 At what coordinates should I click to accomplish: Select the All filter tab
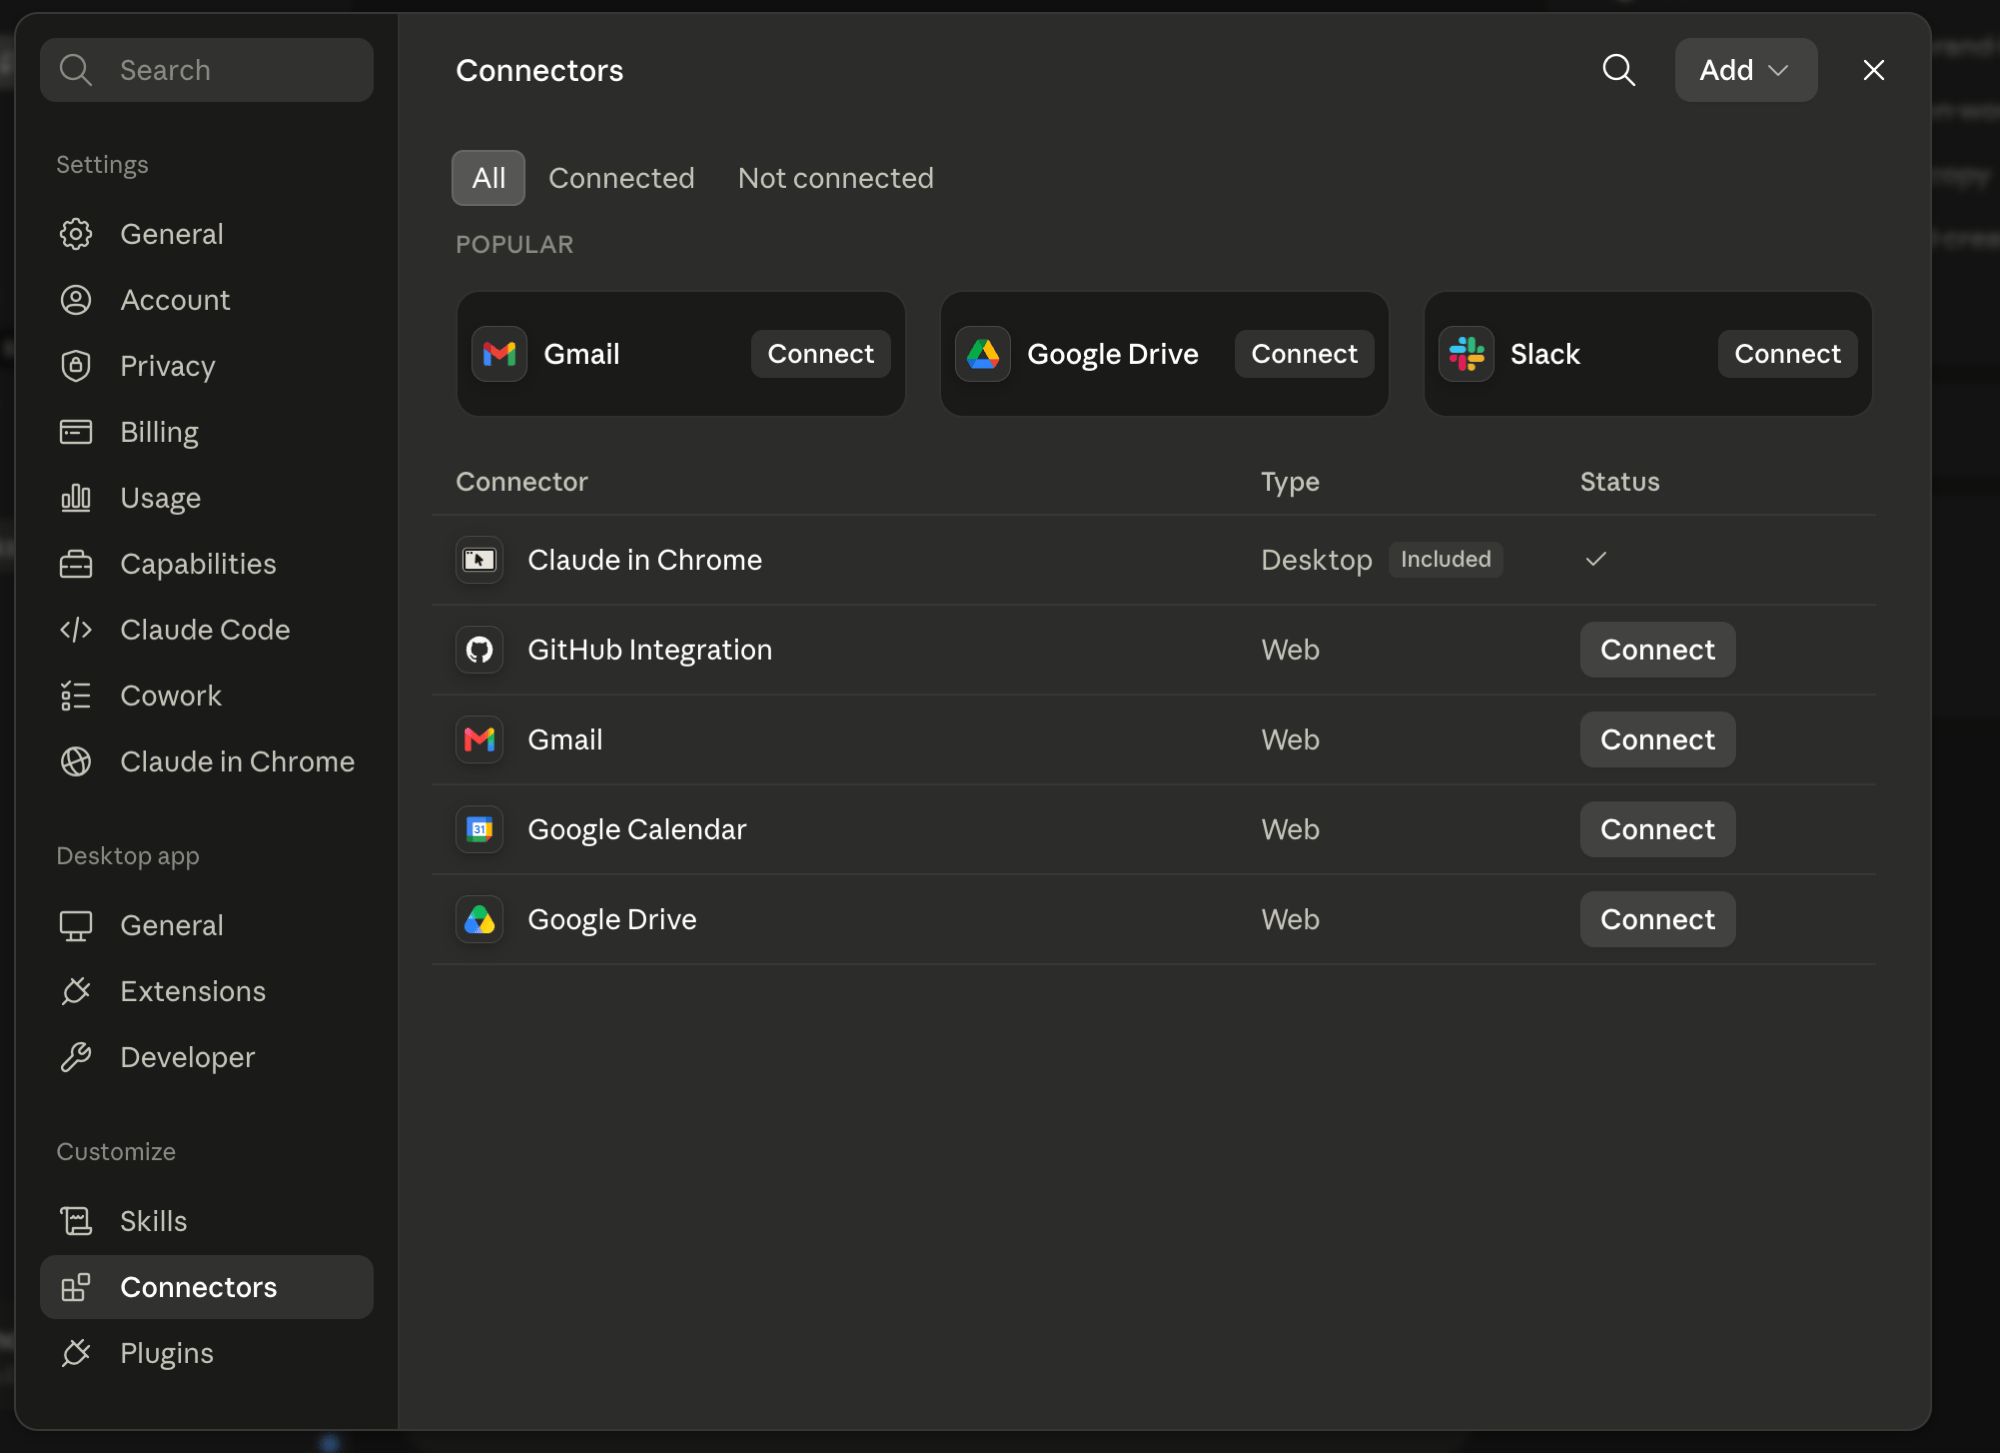pos(488,178)
